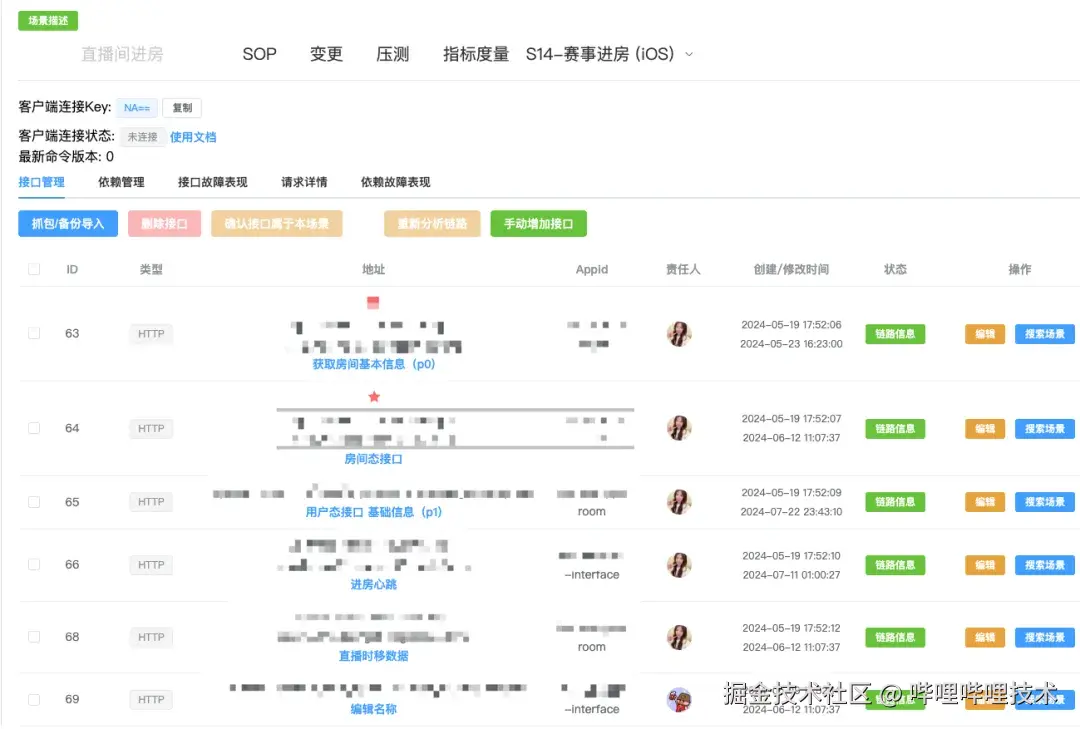Click 链路信息 for interface ID 64
This screenshot has width=1080, height=729.
895,428
